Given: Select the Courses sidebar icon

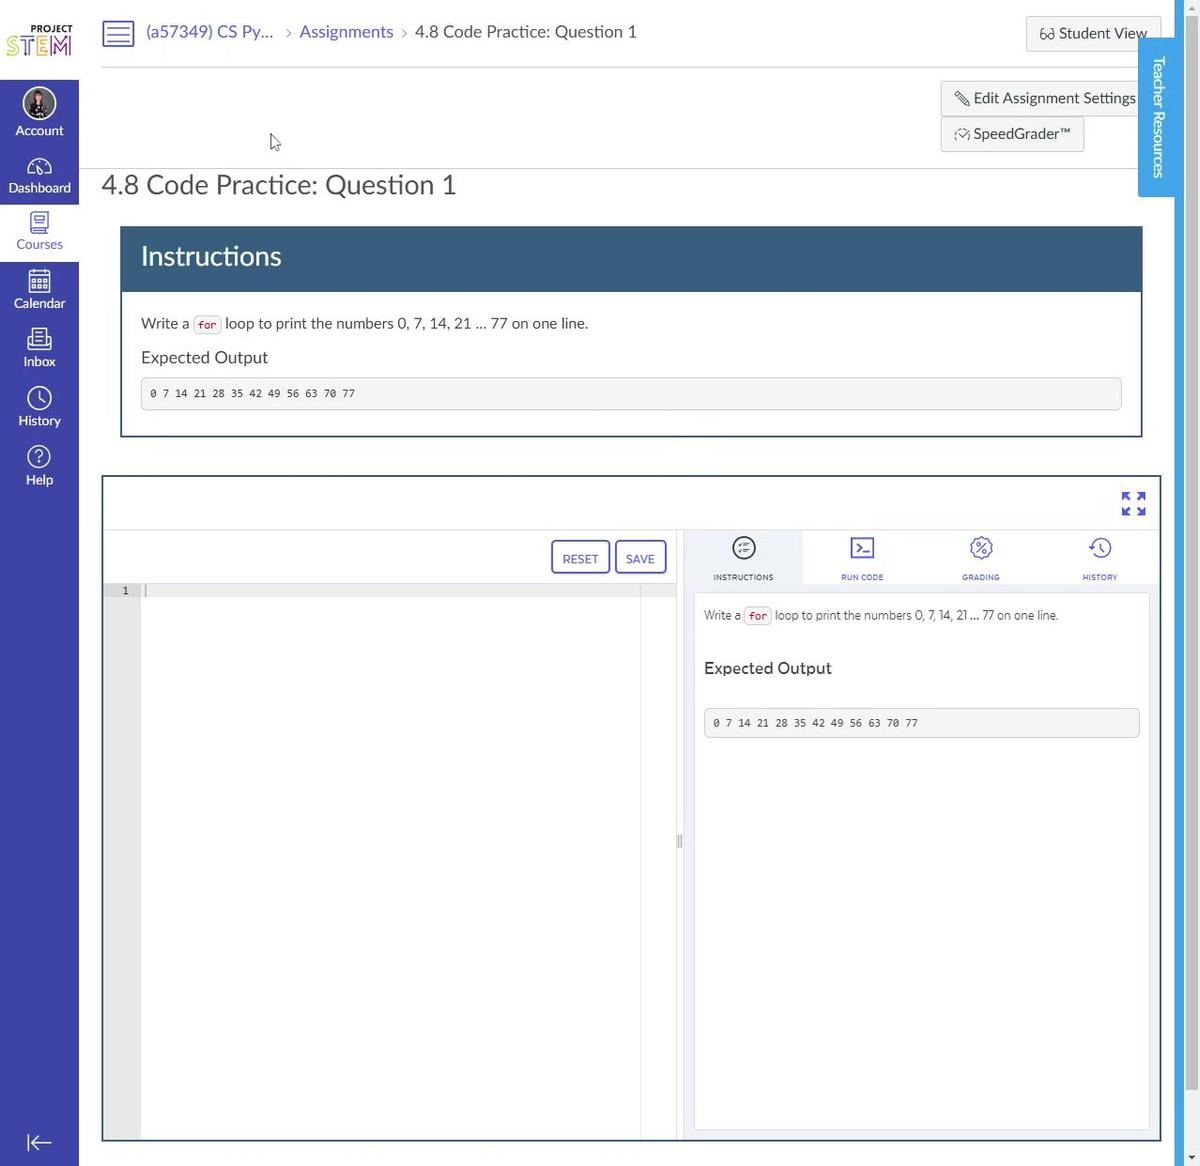Looking at the screenshot, I should (39, 230).
